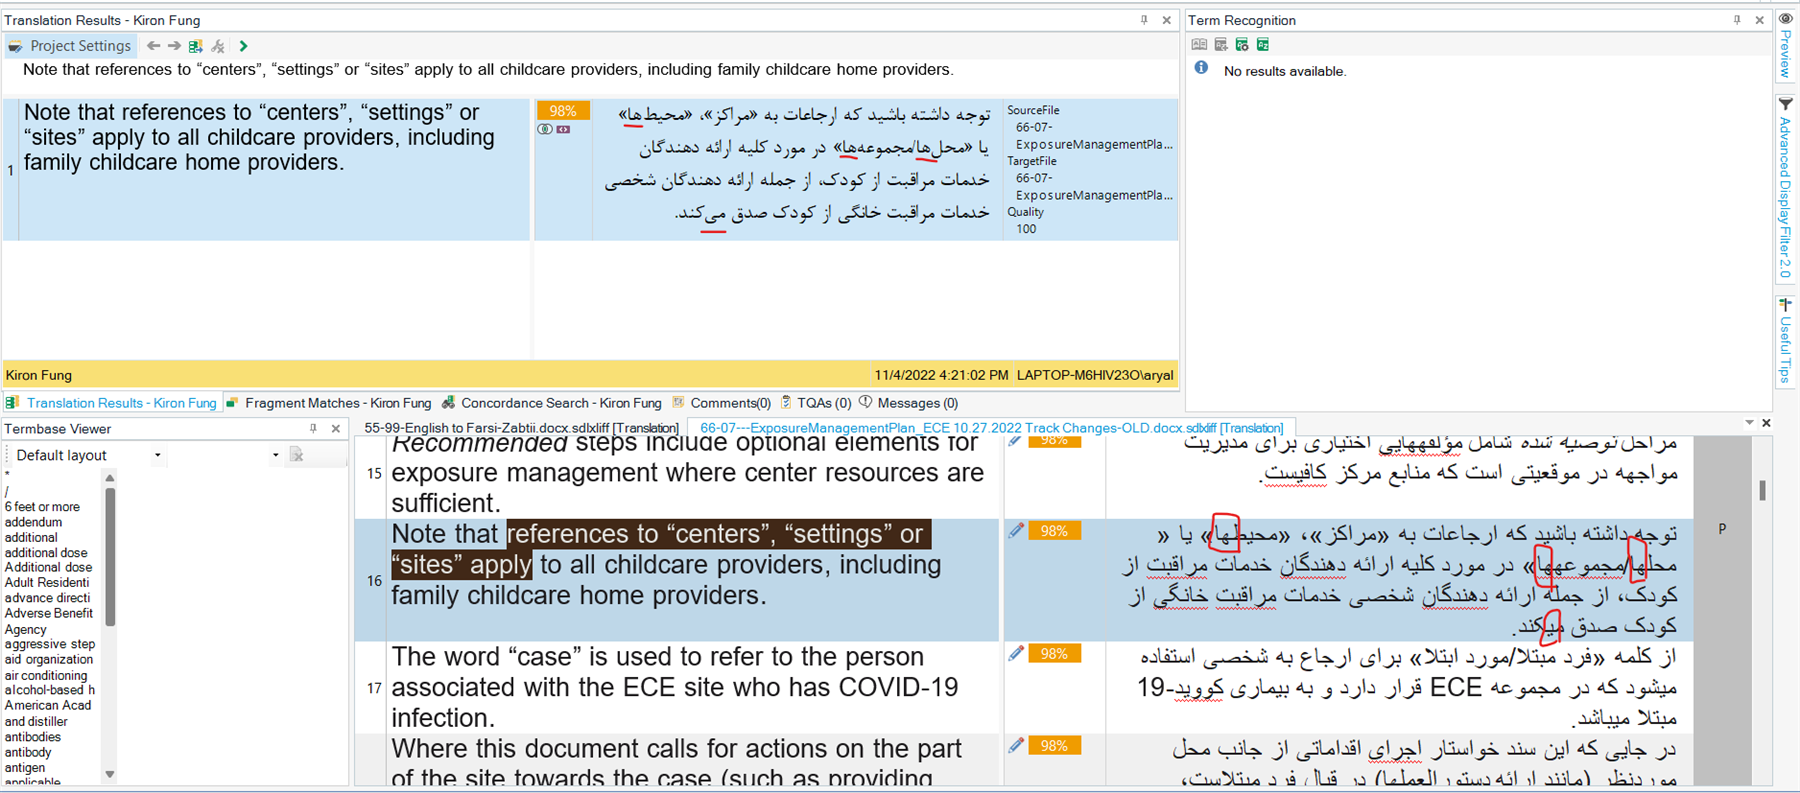Close the Translation Results panel
Viewport: 1800px width, 793px height.
click(1166, 20)
